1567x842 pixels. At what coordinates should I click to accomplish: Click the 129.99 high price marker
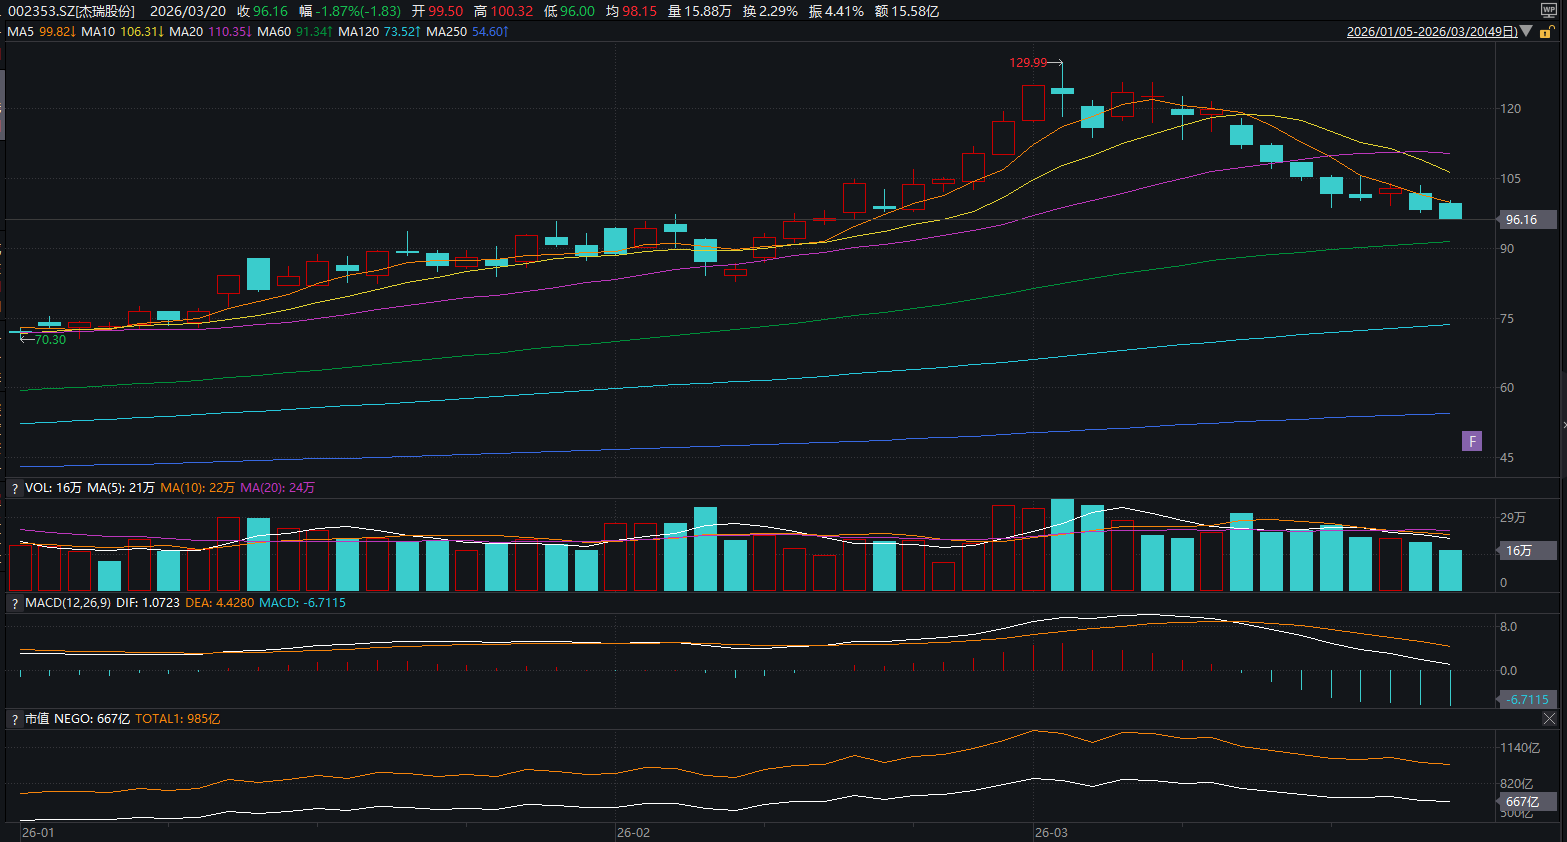point(1028,63)
